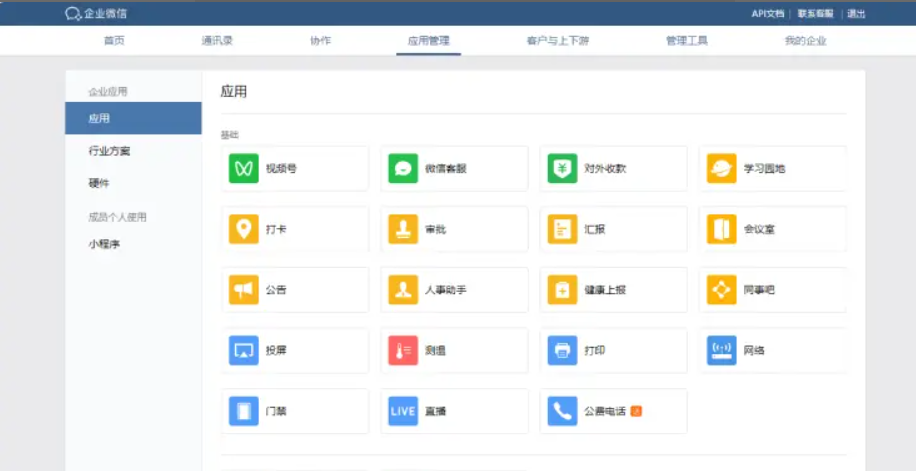The image size is (916, 471).
Task: Open the 审批 stamp icon
Action: tap(403, 229)
